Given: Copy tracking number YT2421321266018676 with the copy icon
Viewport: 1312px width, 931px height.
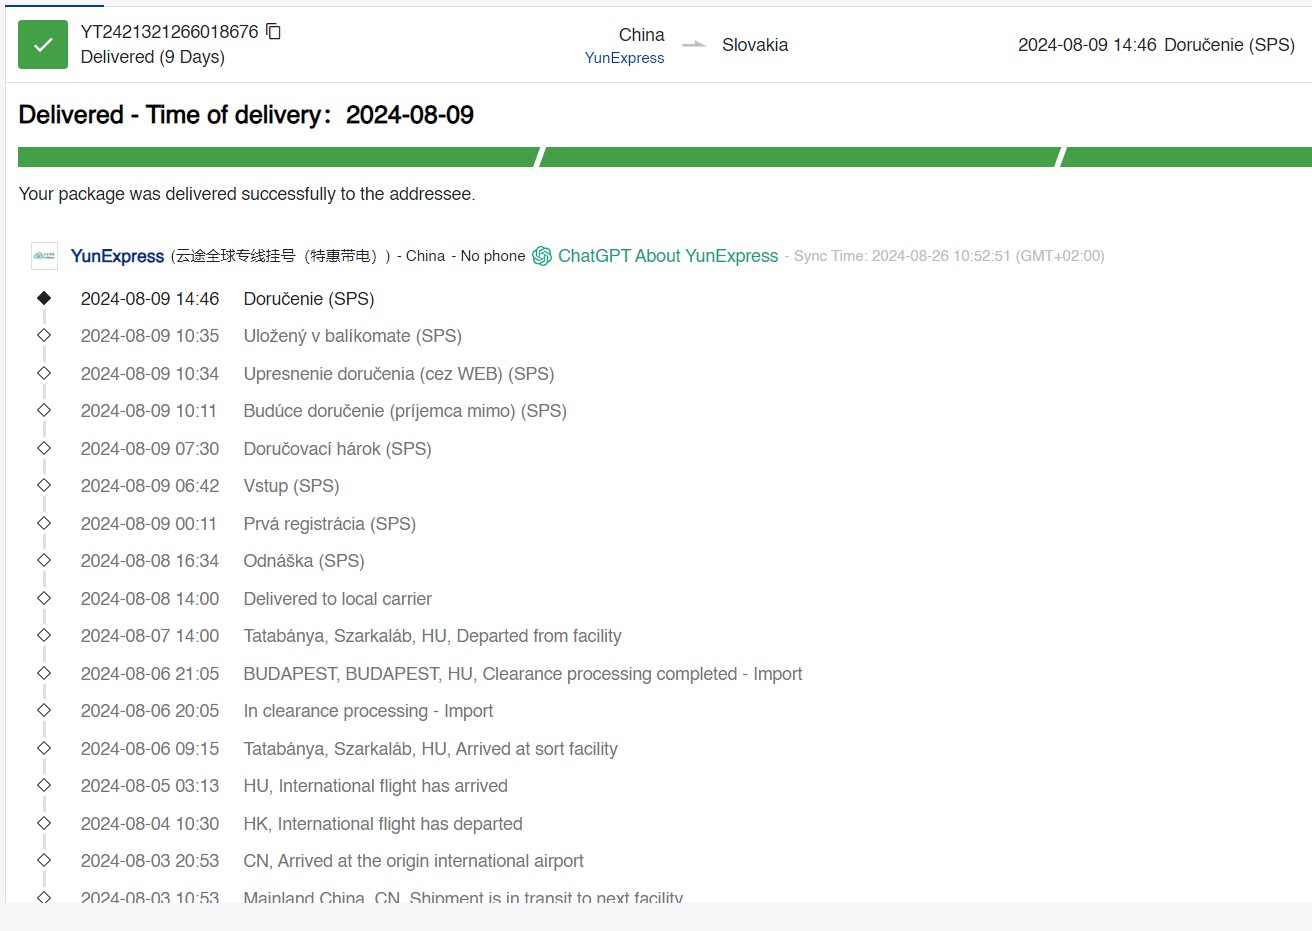Looking at the screenshot, I should (273, 32).
